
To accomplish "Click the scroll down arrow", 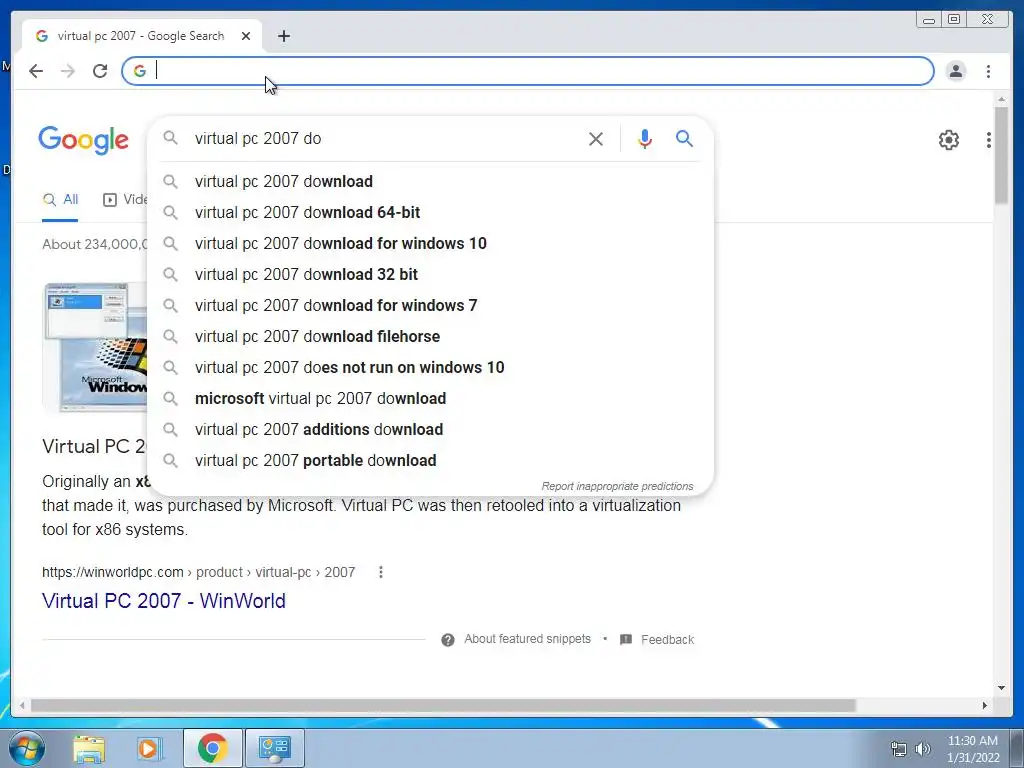I will [1001, 687].
